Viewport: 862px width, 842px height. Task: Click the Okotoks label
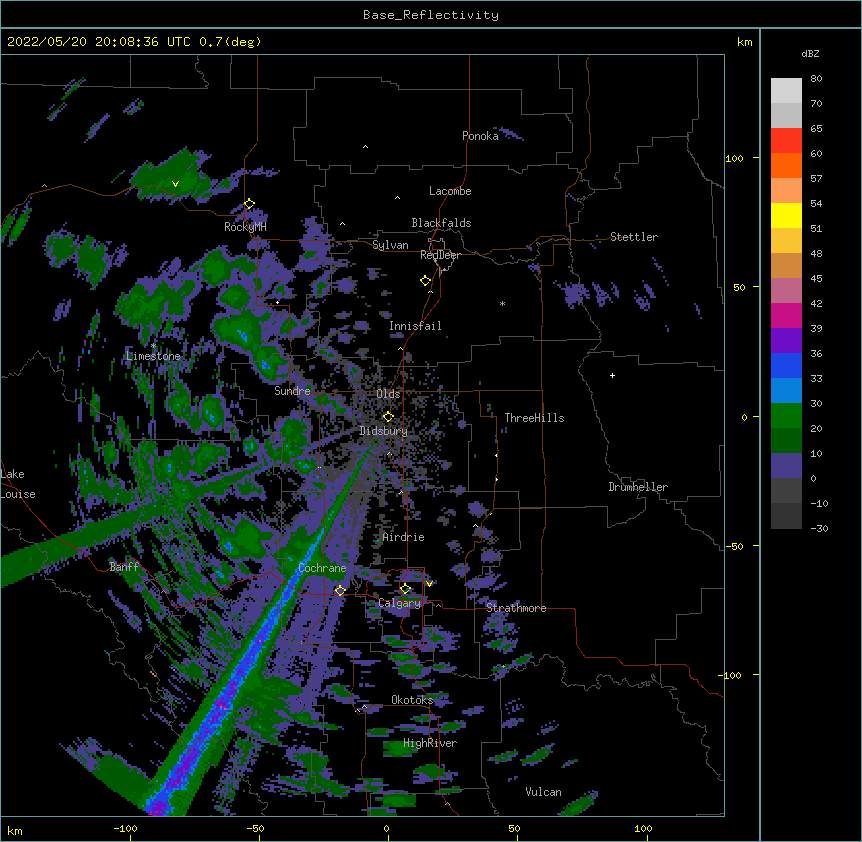pos(412,700)
